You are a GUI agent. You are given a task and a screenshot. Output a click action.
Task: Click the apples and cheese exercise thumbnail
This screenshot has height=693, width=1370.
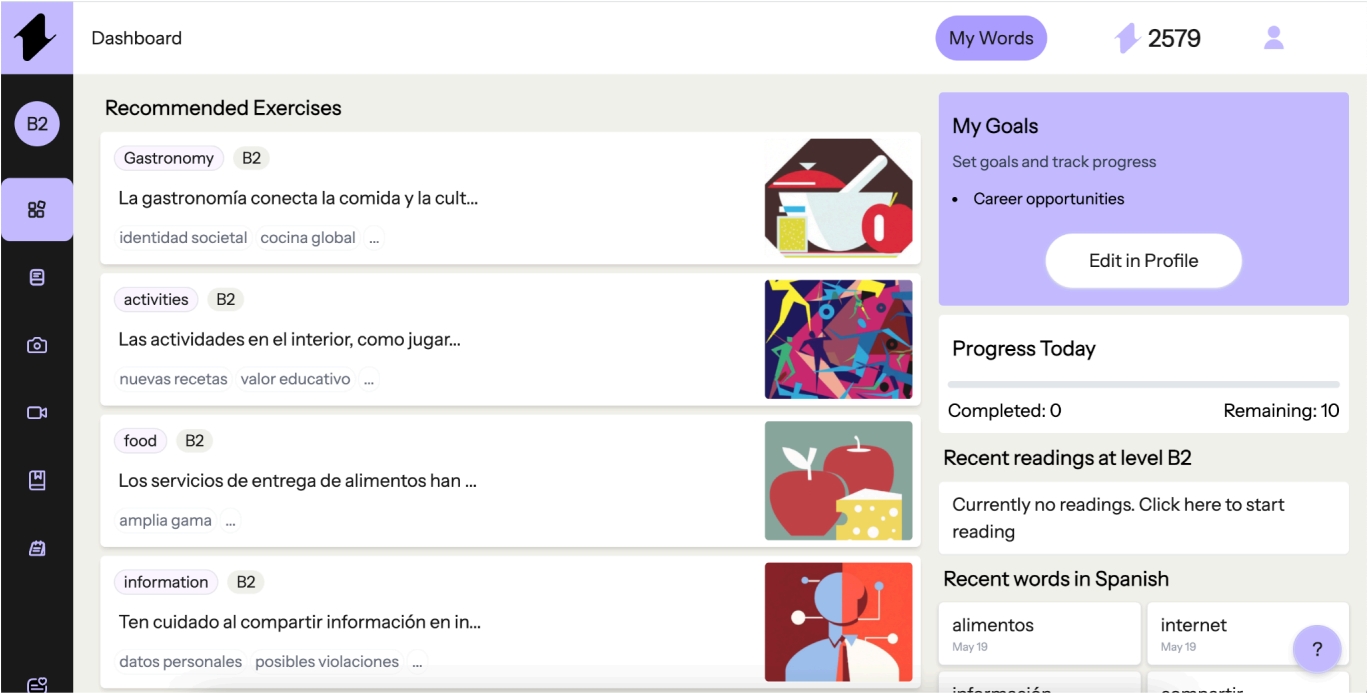(838, 481)
